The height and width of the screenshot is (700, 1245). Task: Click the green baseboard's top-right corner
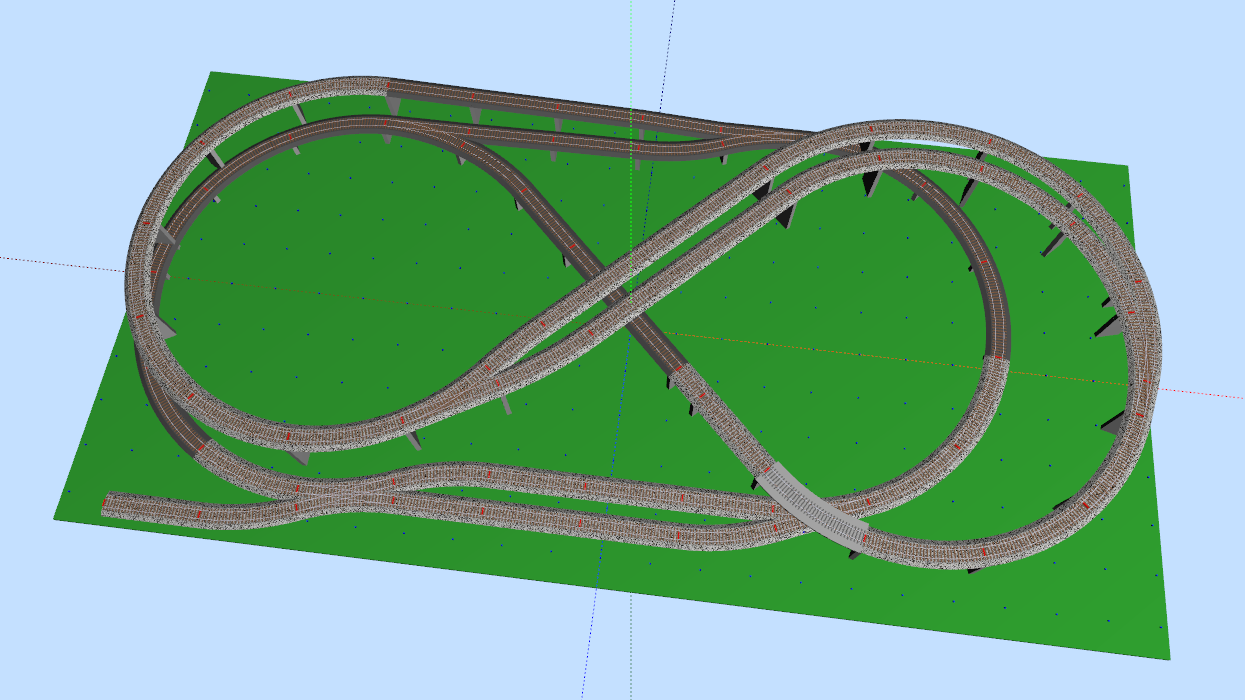coord(1127,167)
